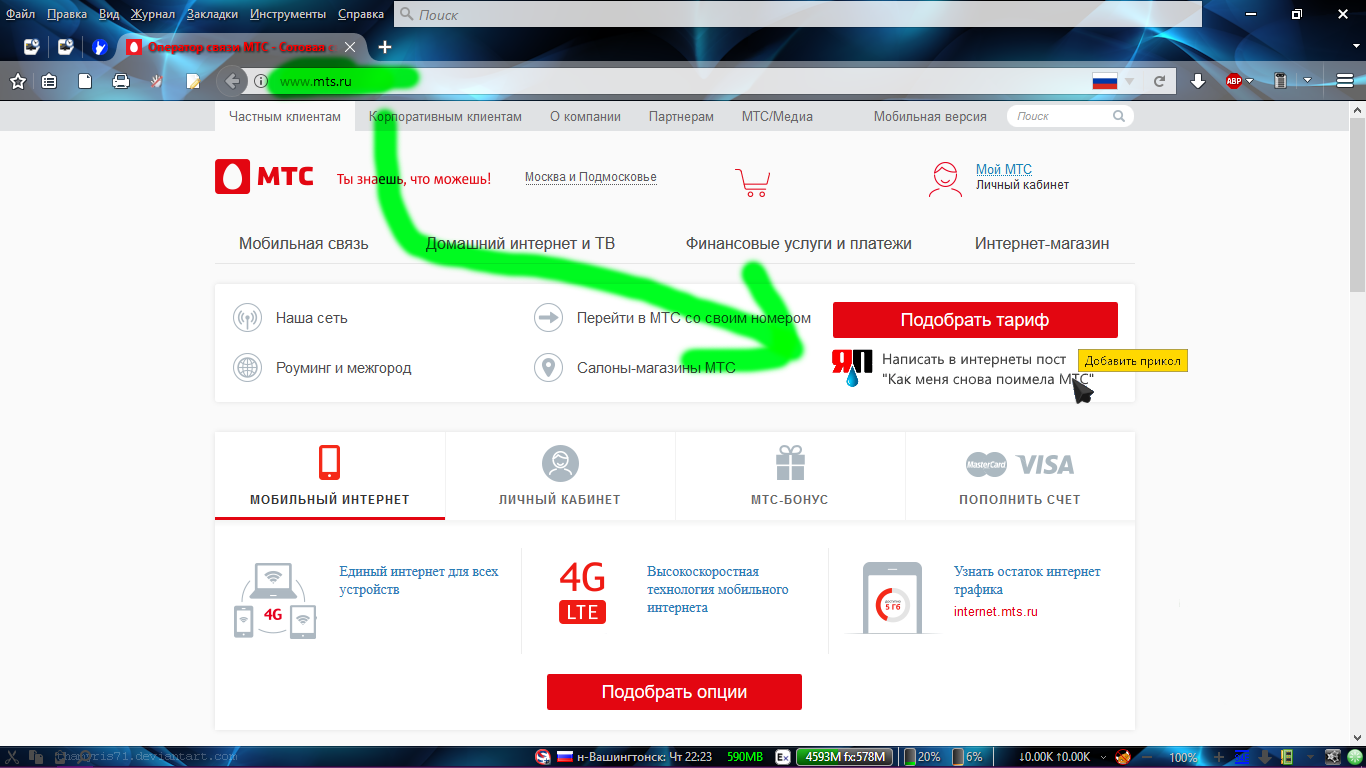The image size is (1366, 768).
Task: Go back with the left arrow button
Action: 232,81
